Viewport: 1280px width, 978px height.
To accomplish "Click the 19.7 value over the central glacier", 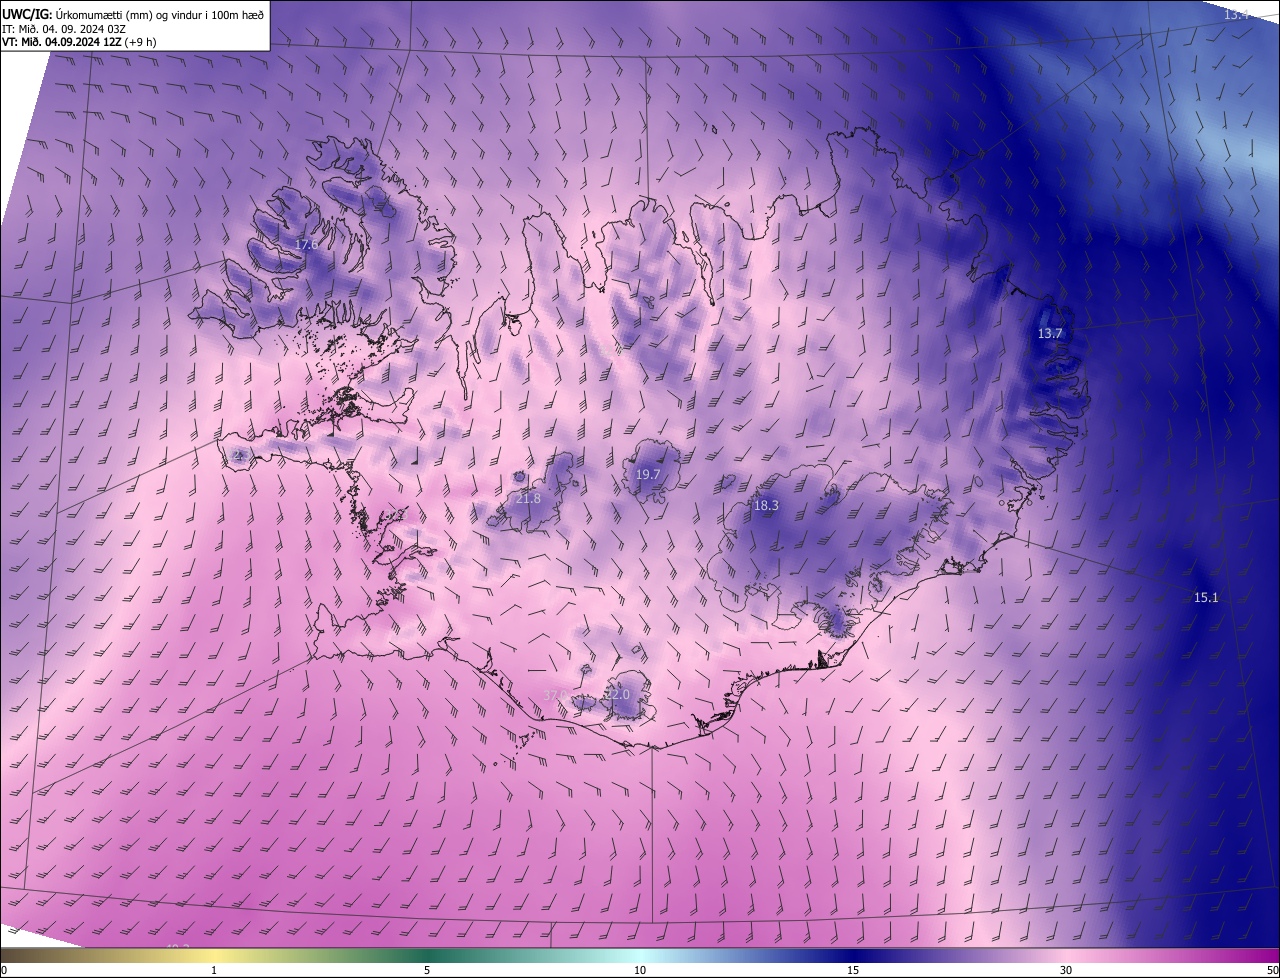I will 648,475.
